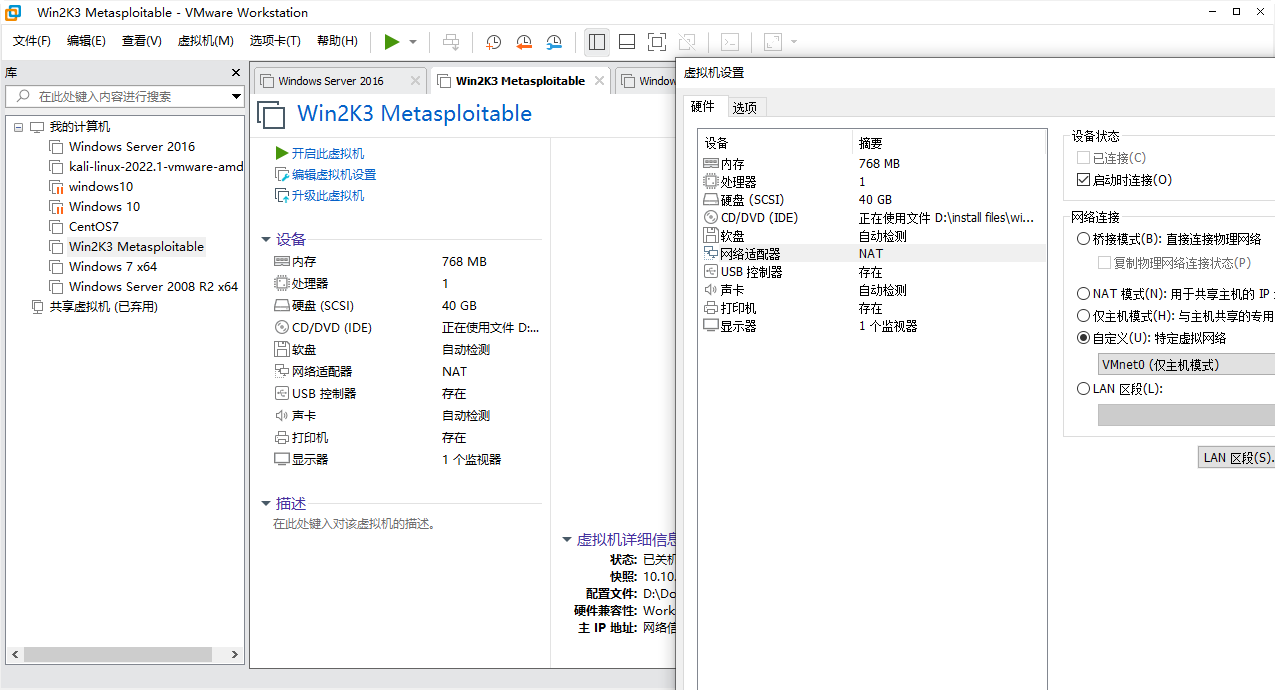Click 编辑虚拟机设置 link
The height and width of the screenshot is (690, 1275).
[x=334, y=175]
